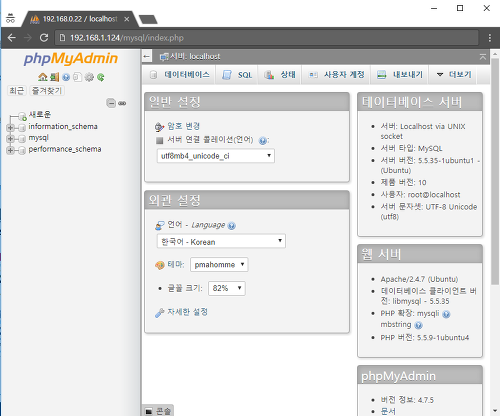Open the 콘솔 console bar
The height and width of the screenshot is (416, 500).
point(158,411)
